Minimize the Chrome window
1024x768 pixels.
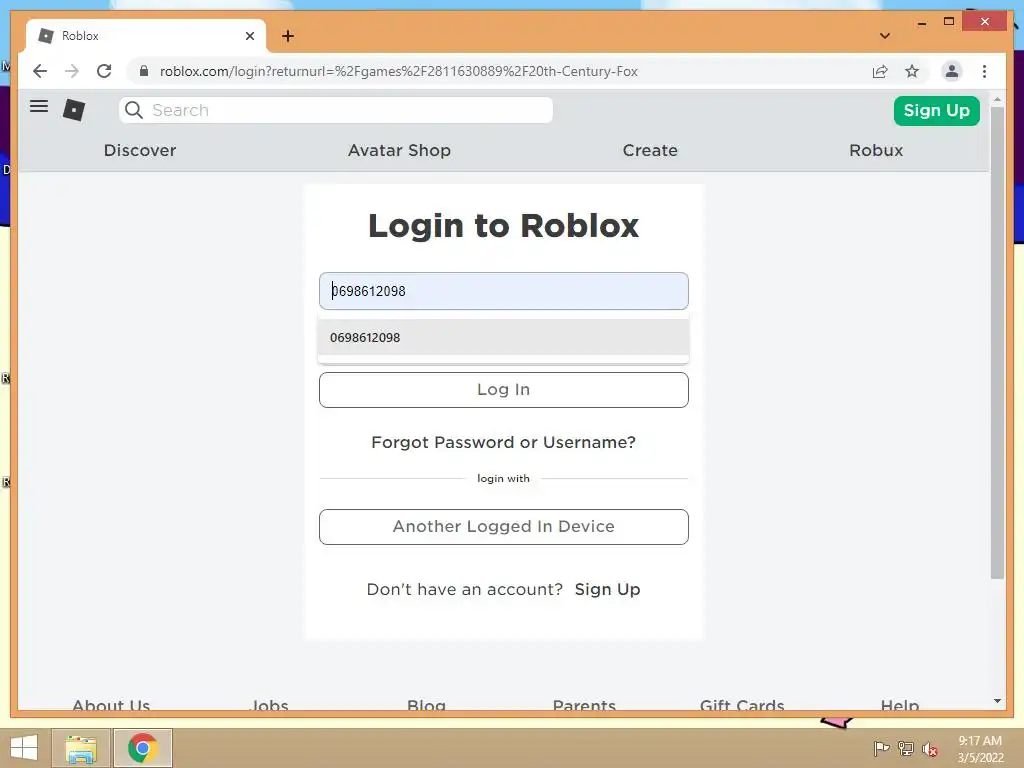[921, 23]
